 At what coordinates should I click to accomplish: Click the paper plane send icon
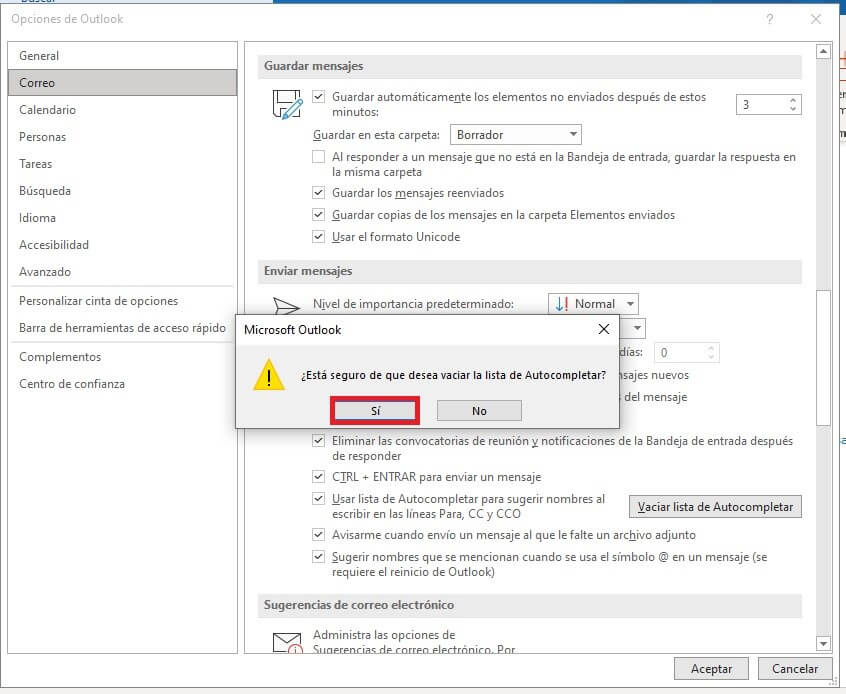[286, 306]
